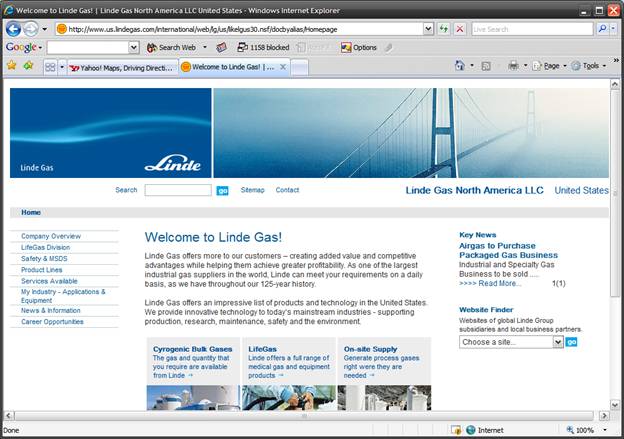Open Quick Tabs grid icon
The image size is (624, 439).
coord(50,67)
